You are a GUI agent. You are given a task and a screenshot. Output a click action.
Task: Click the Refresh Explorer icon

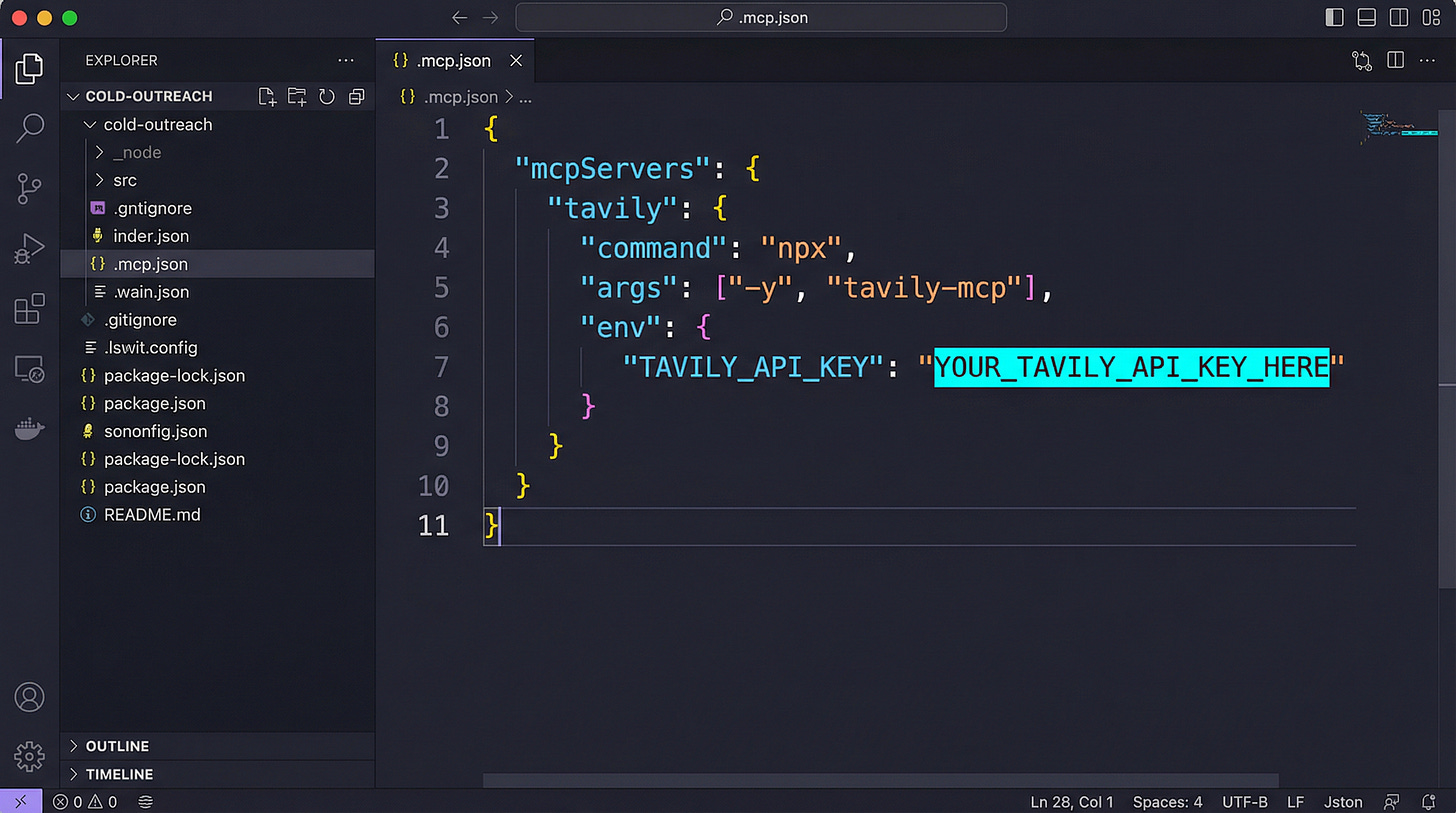point(327,96)
